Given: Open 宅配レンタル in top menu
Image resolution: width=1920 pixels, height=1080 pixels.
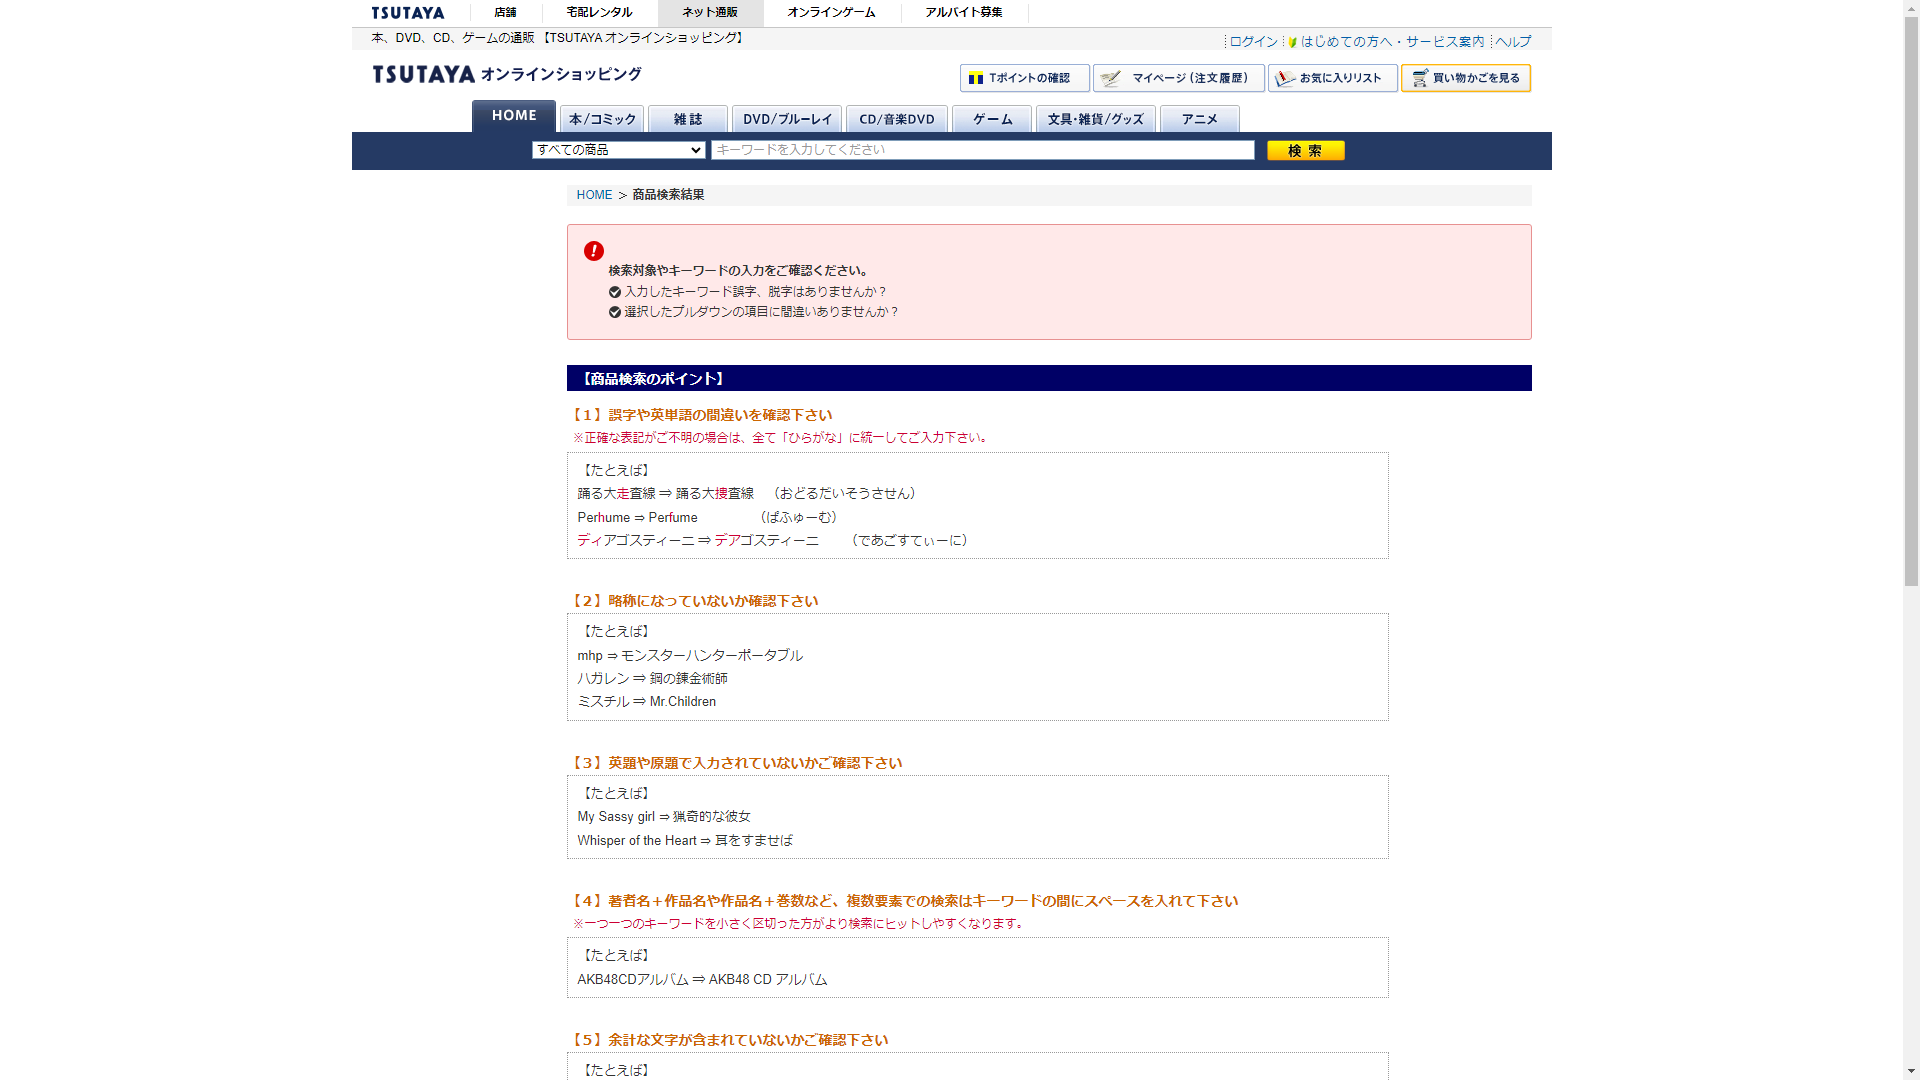Looking at the screenshot, I should click(x=599, y=13).
